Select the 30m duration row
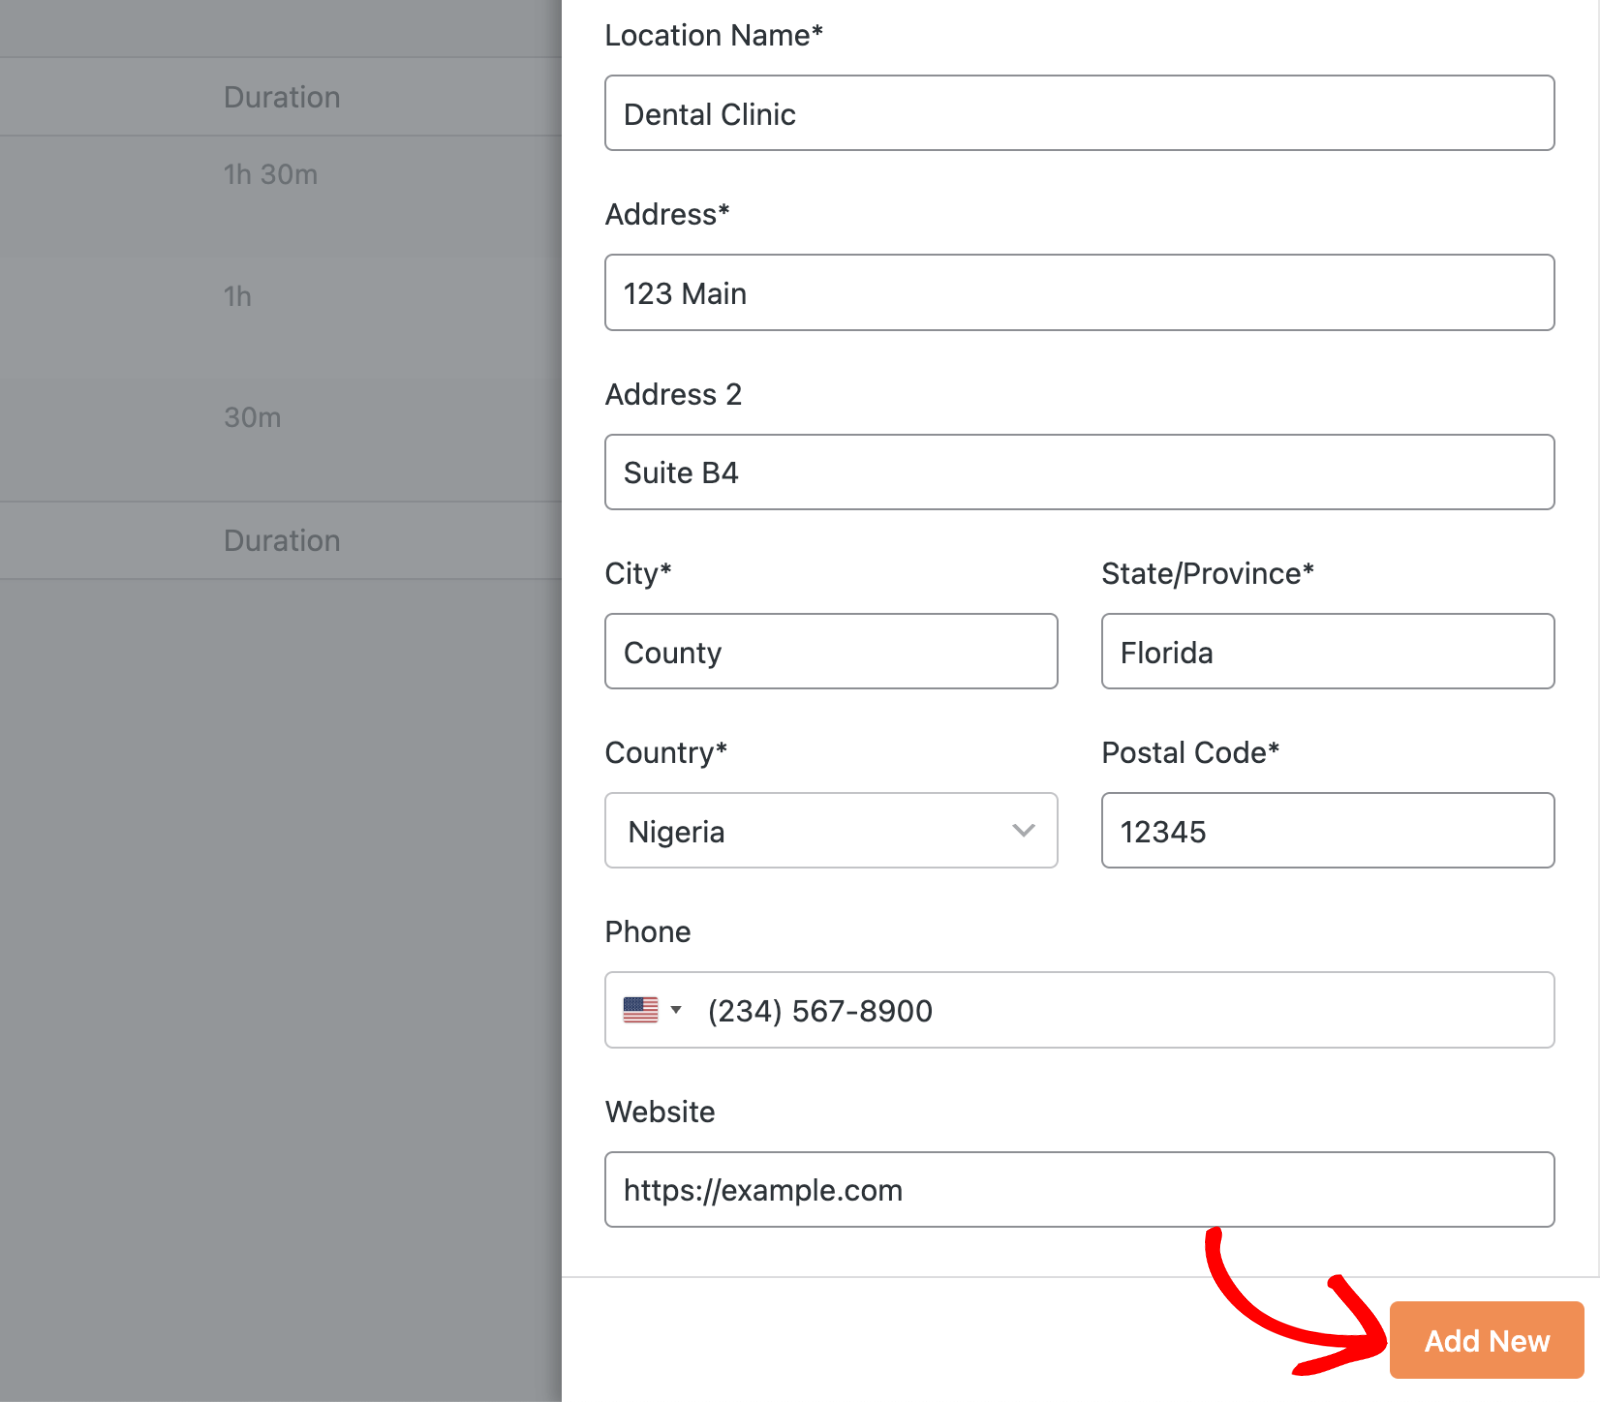This screenshot has width=1600, height=1402. pos(252,418)
